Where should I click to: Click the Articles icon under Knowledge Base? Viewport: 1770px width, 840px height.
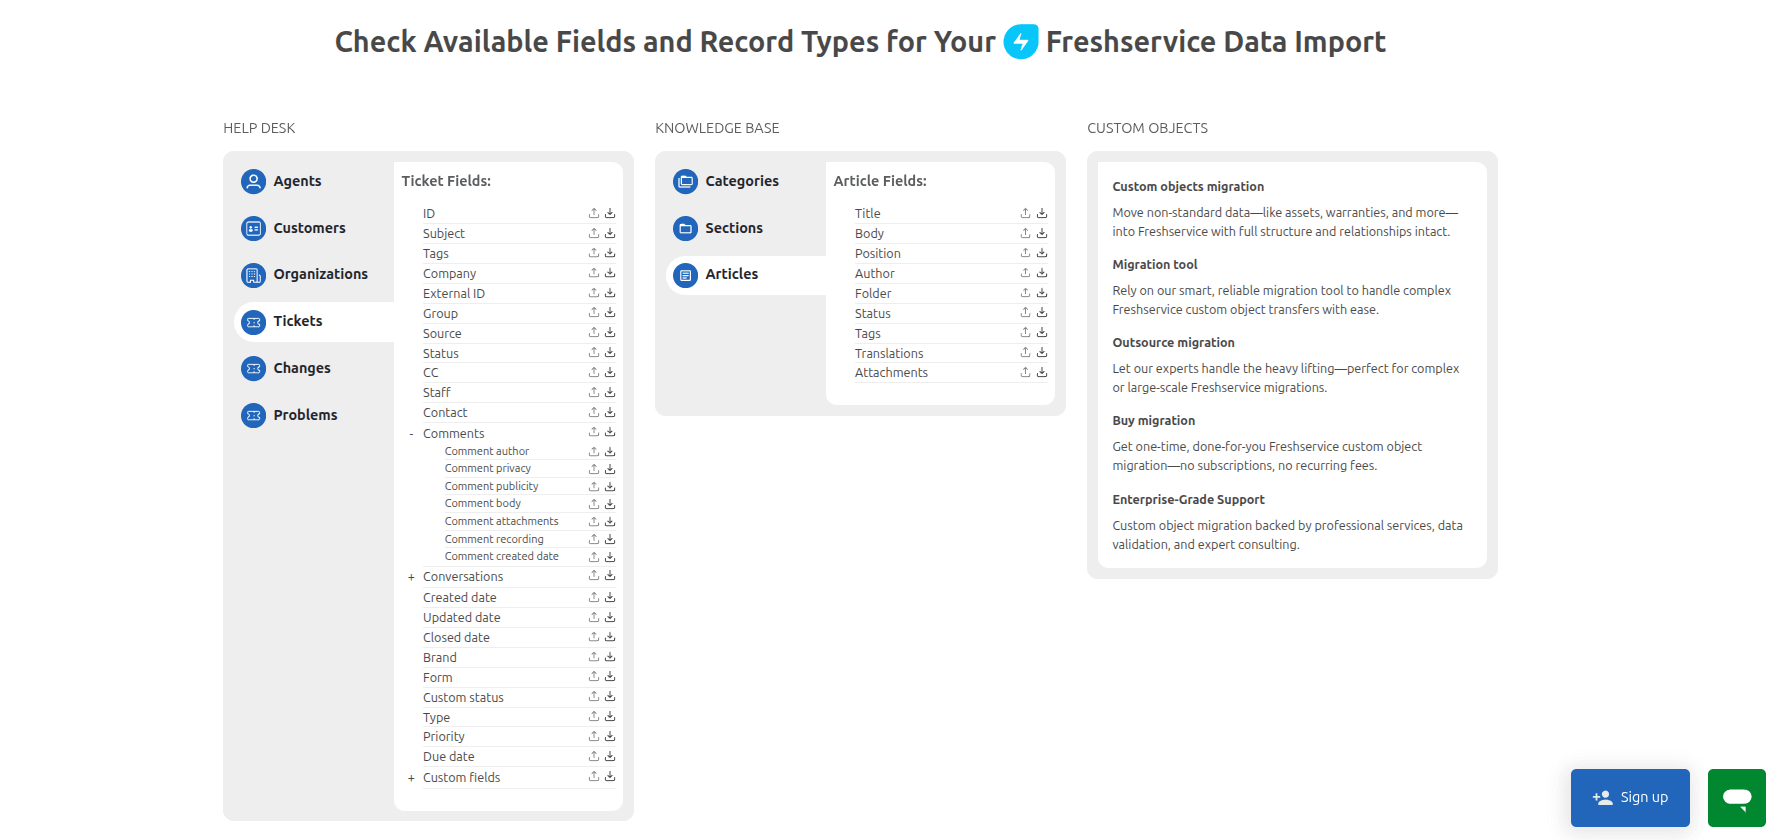[x=686, y=274]
